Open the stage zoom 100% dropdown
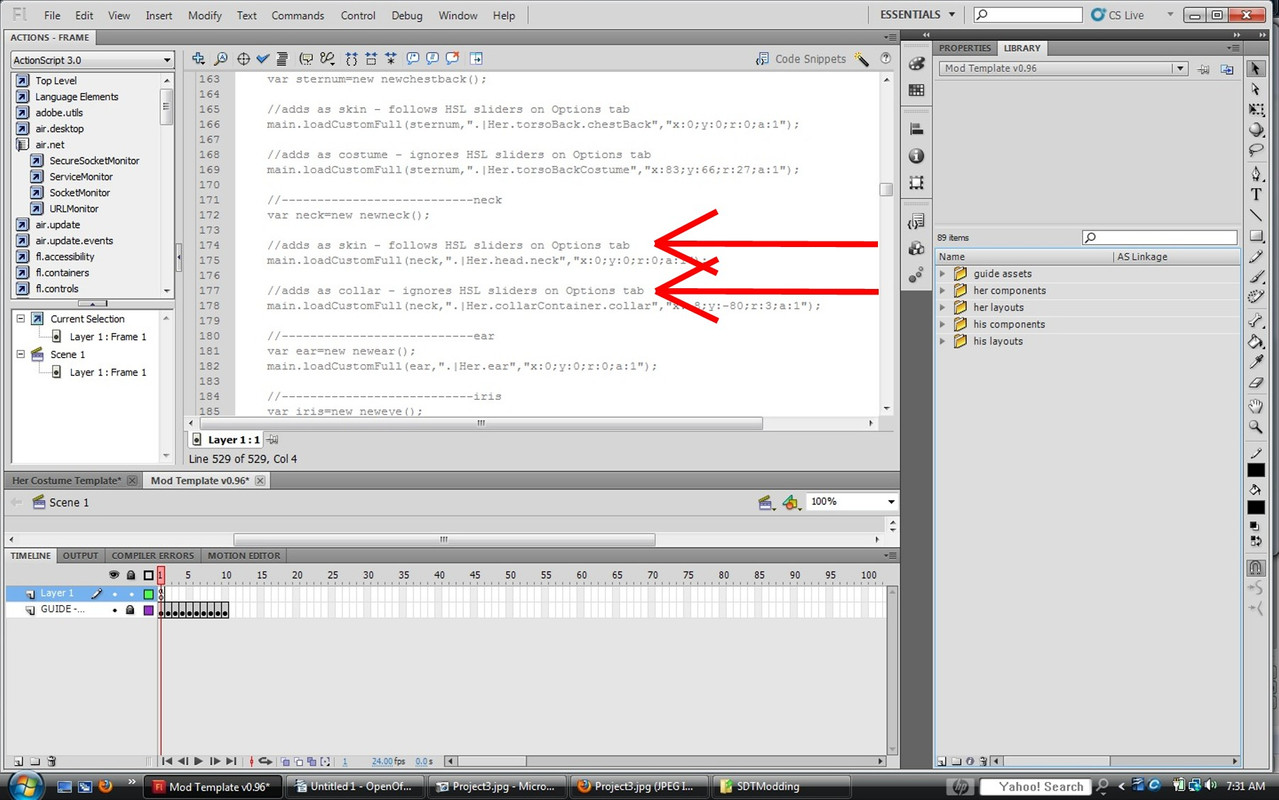1279x800 pixels. [851, 502]
